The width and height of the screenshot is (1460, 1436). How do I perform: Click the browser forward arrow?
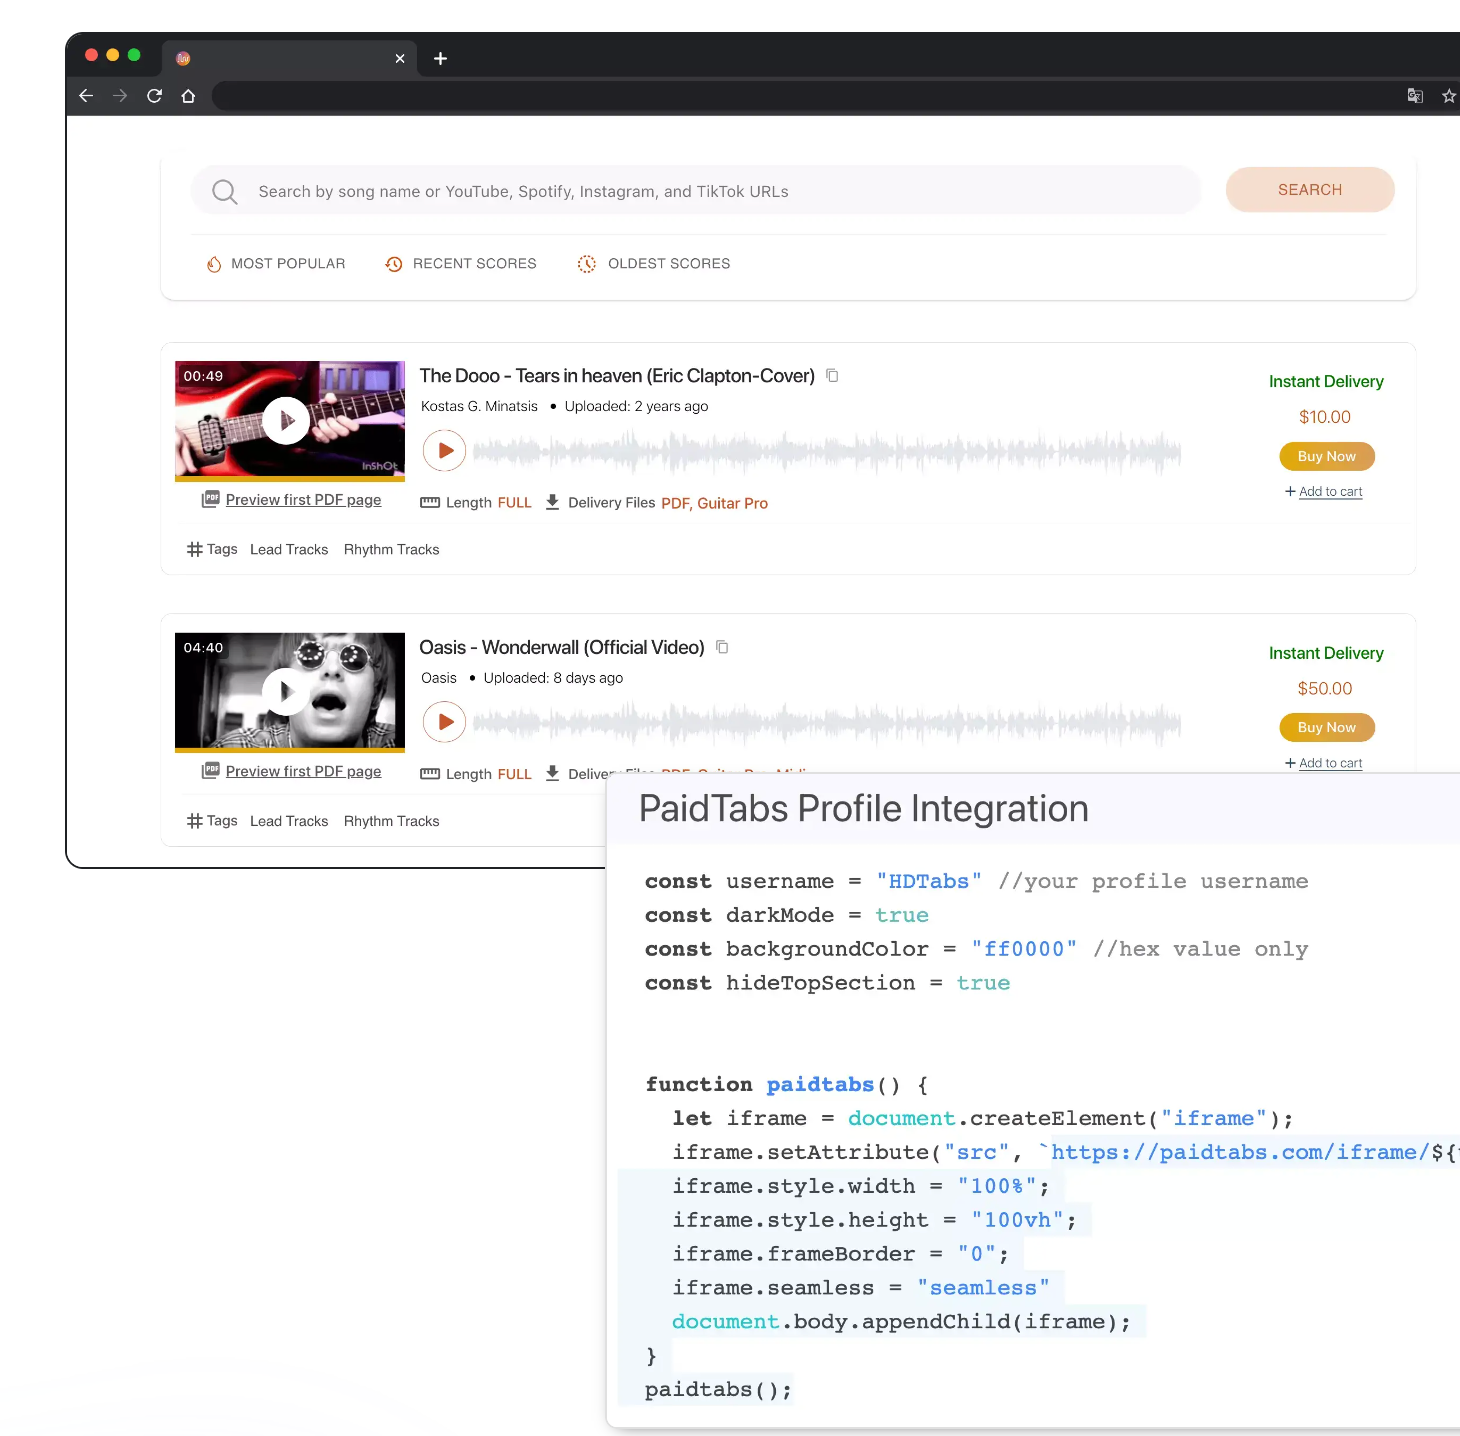[x=120, y=96]
